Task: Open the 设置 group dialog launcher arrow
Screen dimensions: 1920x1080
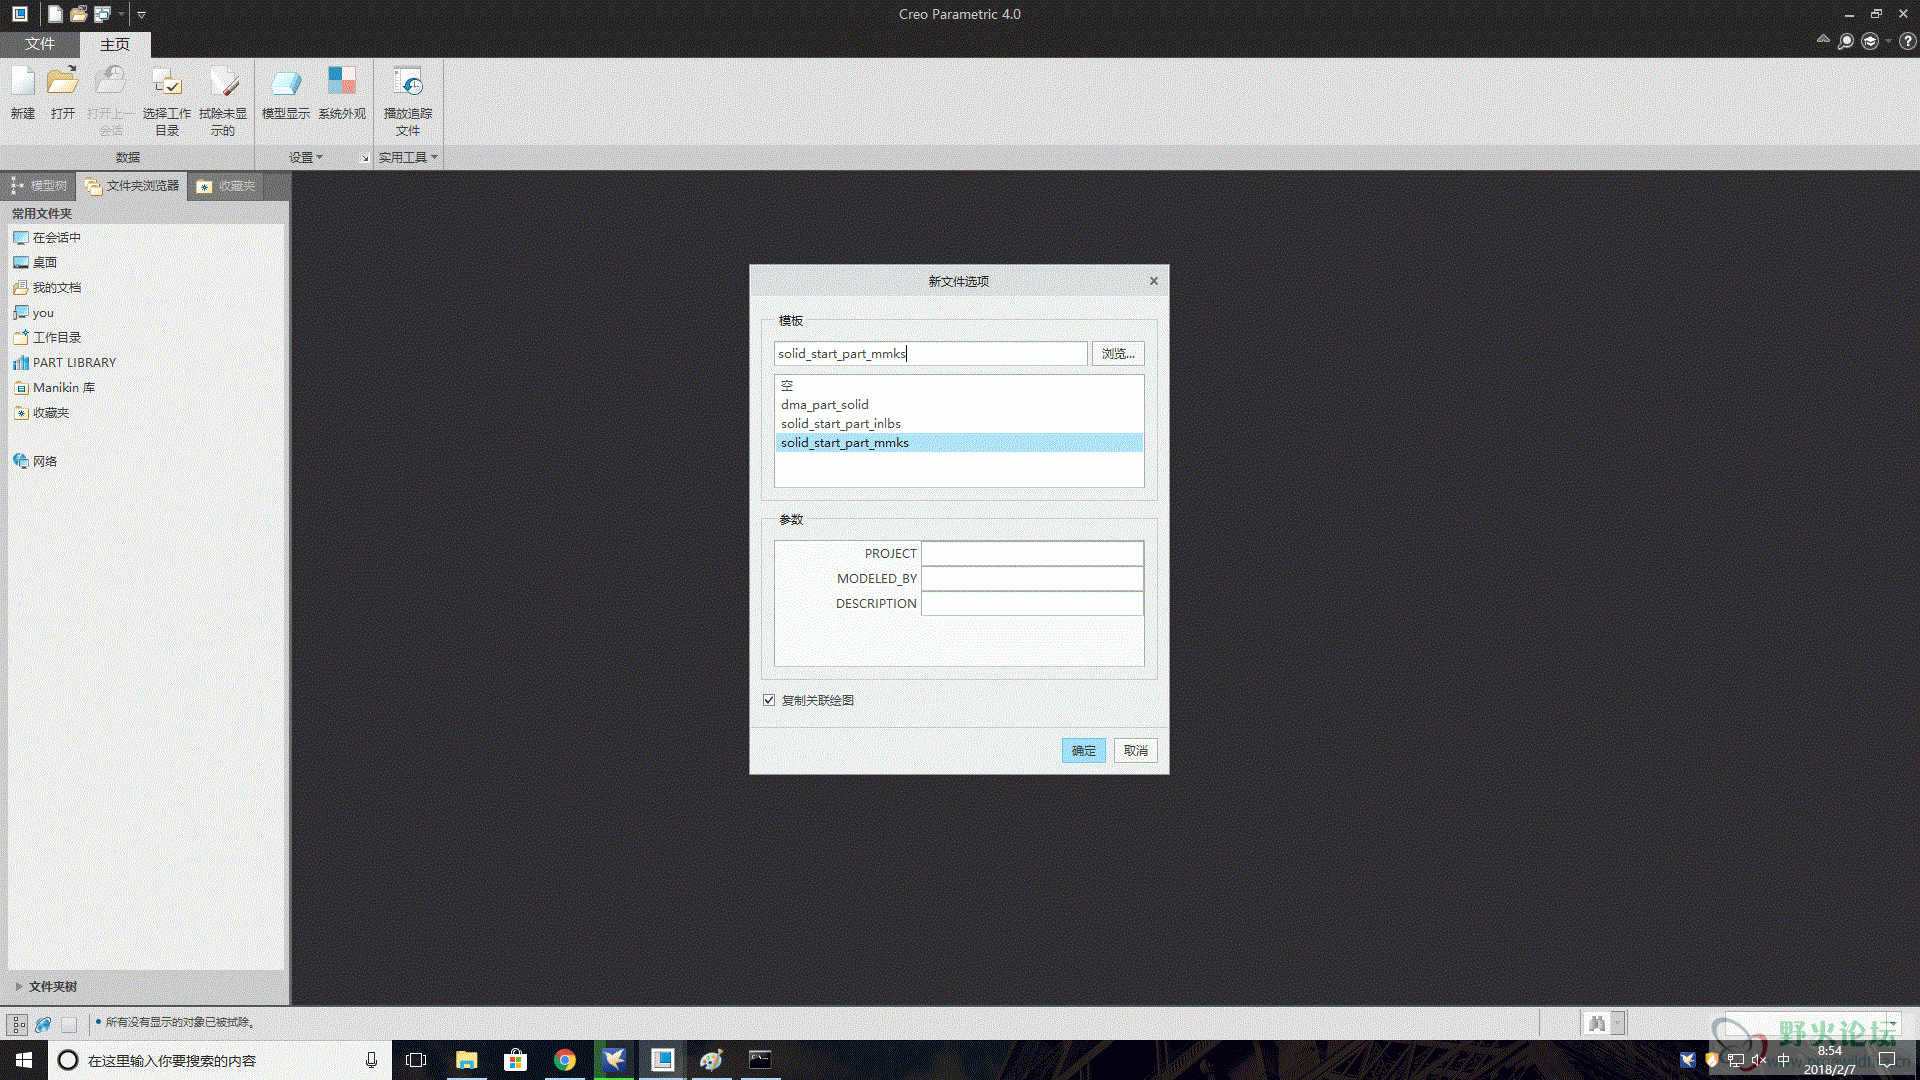Action: [x=364, y=158]
